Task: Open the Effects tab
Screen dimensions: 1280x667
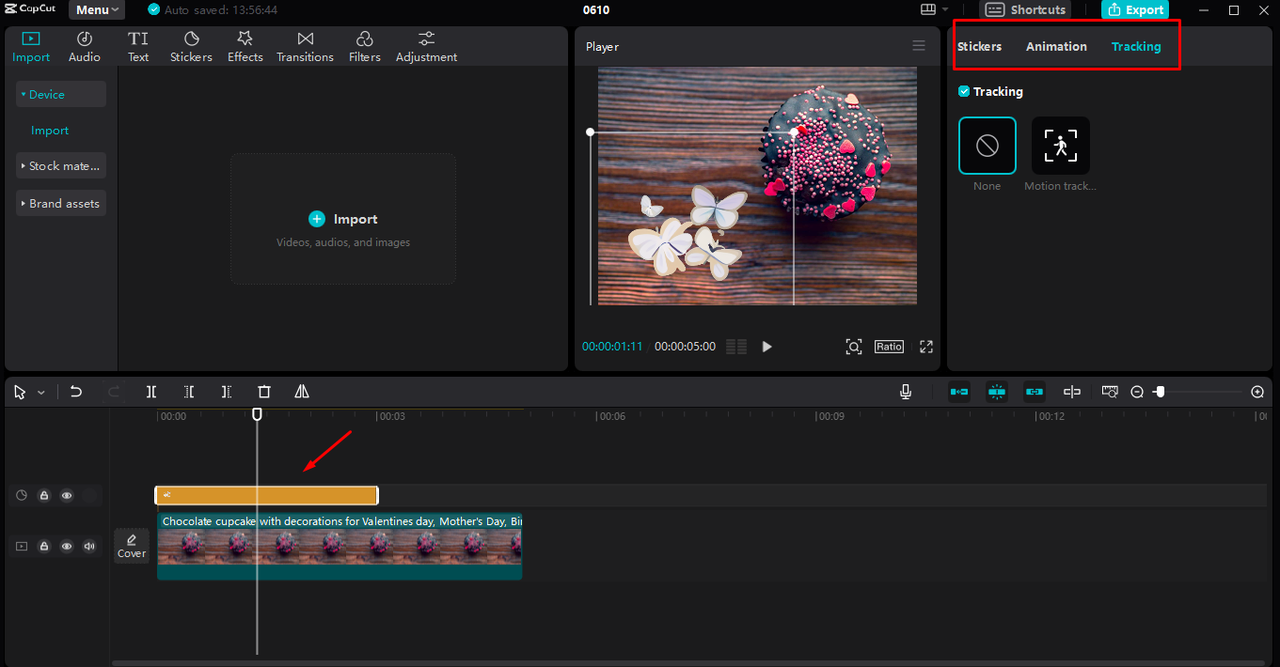Action: tap(245, 47)
